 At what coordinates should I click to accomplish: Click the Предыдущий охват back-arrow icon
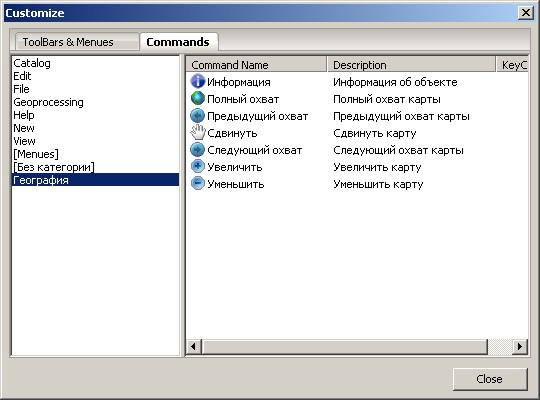click(198, 116)
